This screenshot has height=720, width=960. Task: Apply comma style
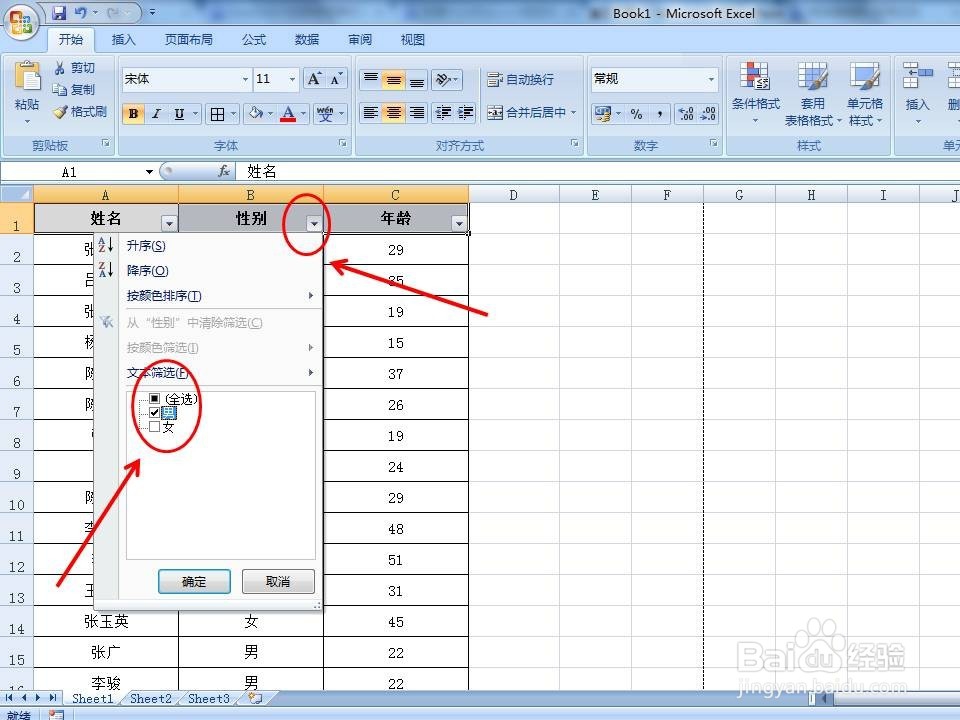(x=659, y=114)
